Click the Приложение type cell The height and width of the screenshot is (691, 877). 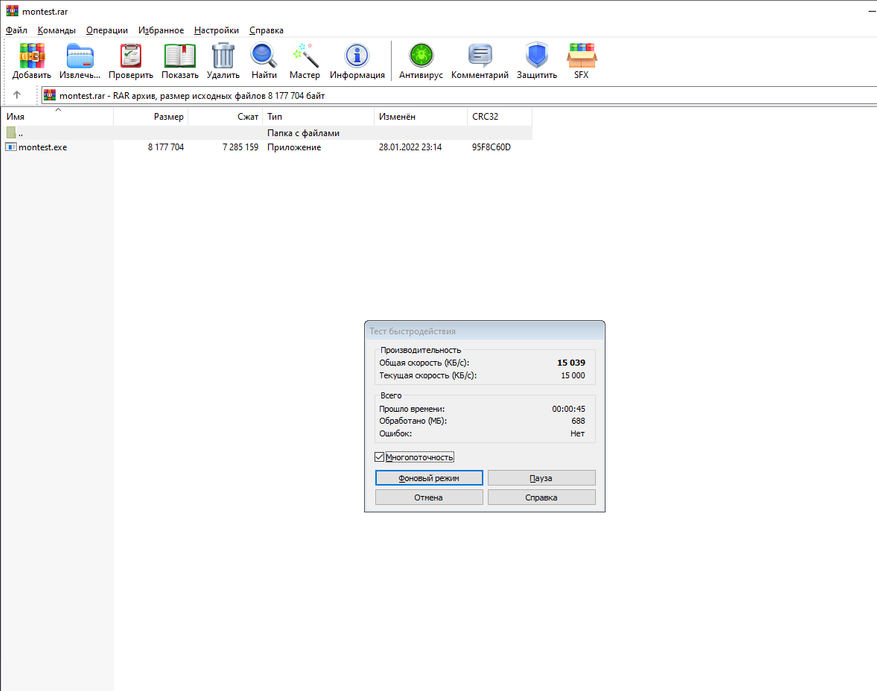294,147
